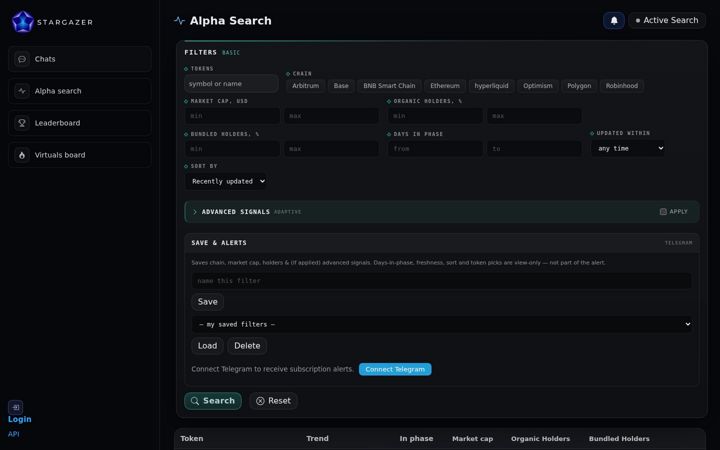
Task: Open the Leaderboard page
Action: pyautogui.click(x=80, y=123)
